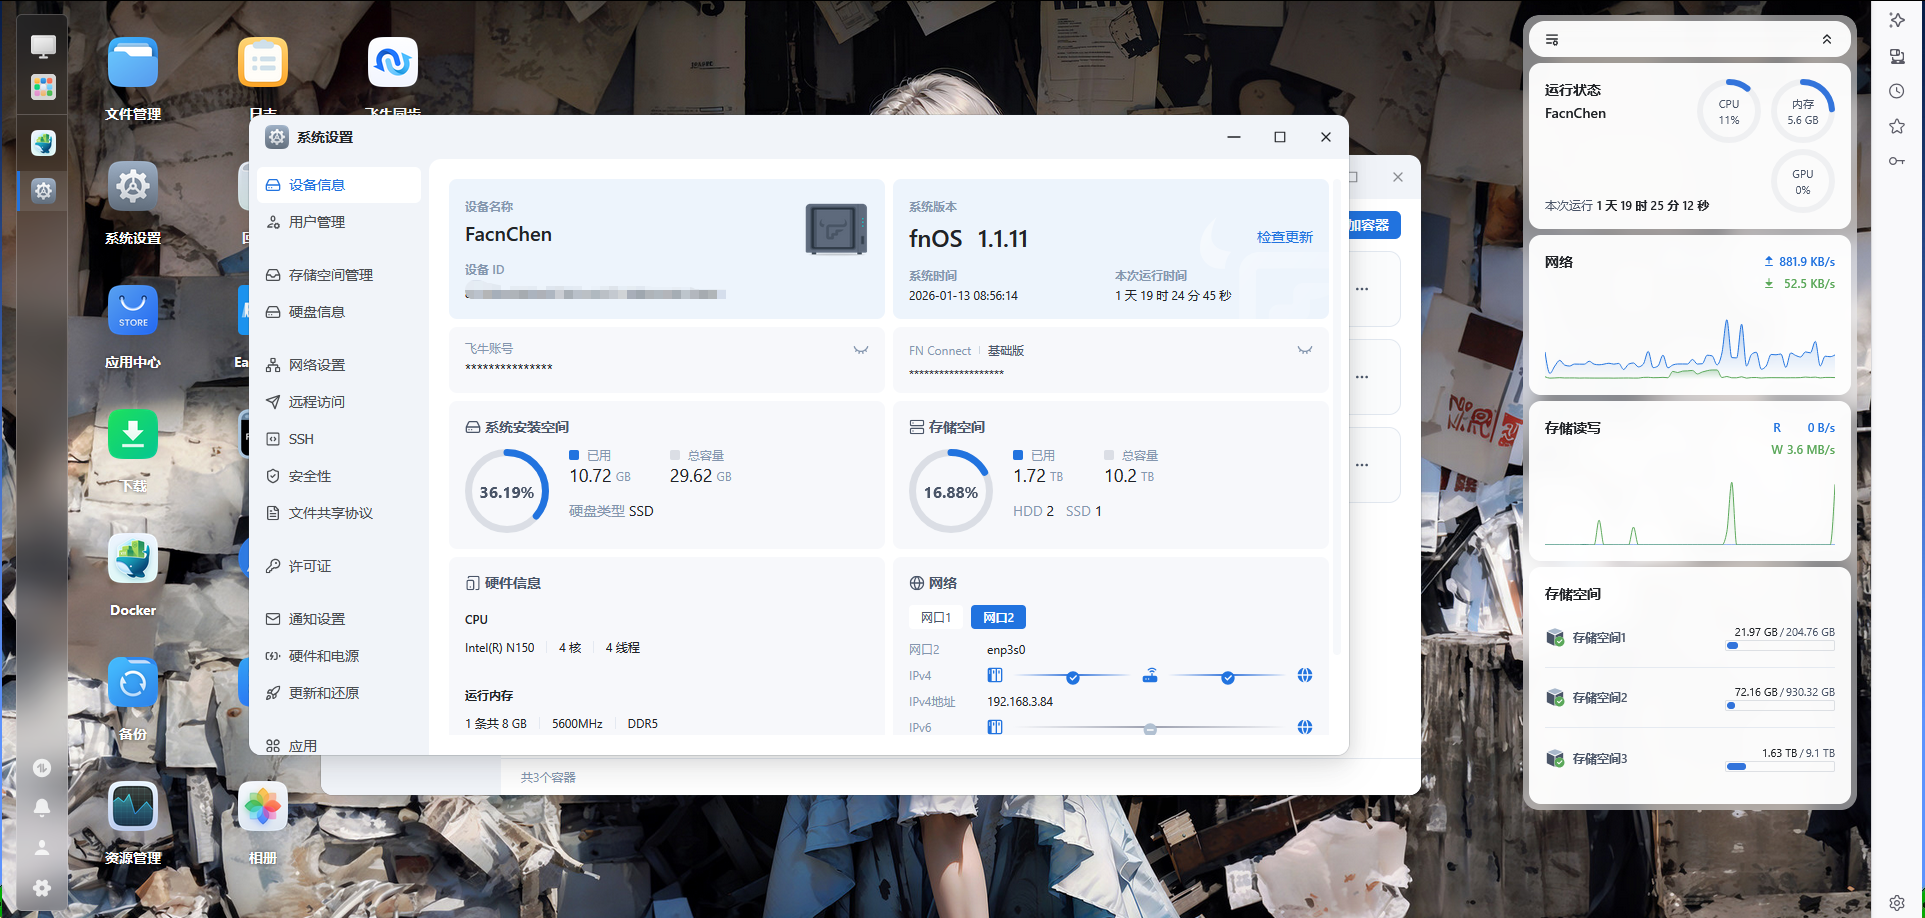Expand the 飞牛账号 account section
Viewport: 1925px width, 918px height.
point(860,350)
